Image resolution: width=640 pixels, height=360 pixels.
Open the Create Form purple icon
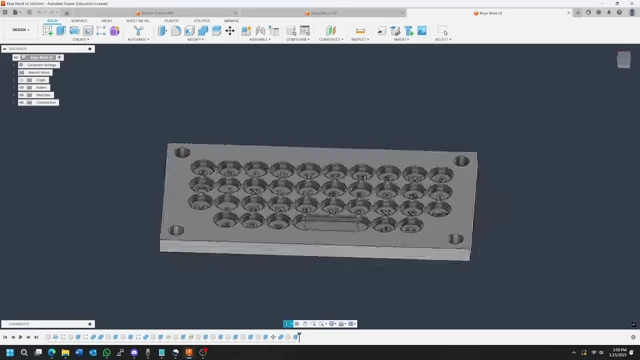115,31
